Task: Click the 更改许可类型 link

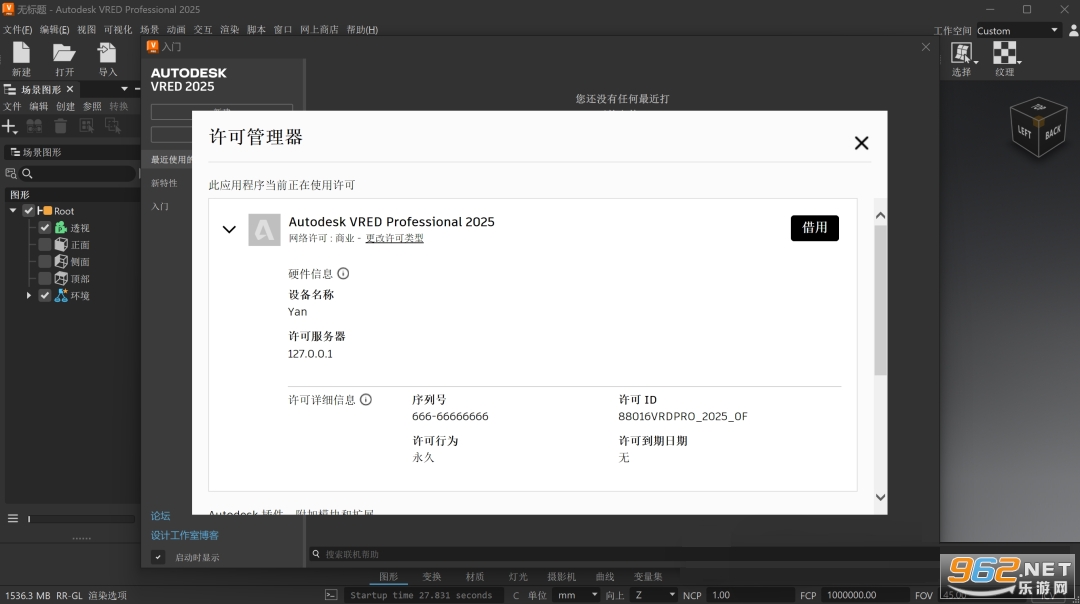Action: pos(394,238)
